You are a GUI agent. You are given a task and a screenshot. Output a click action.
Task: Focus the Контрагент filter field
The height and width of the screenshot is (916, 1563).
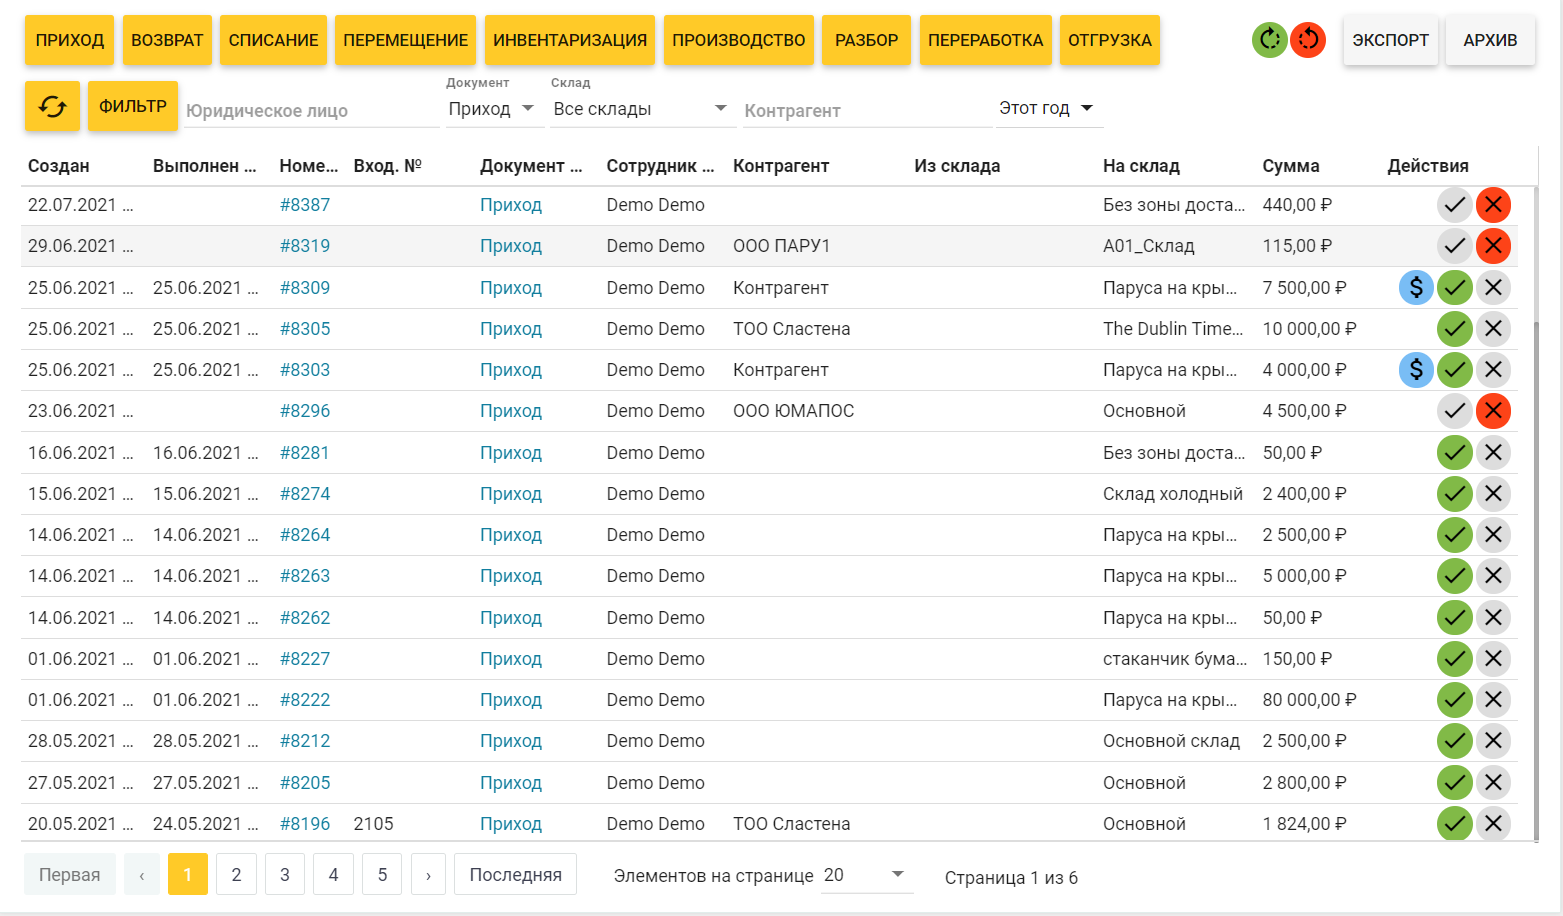(x=865, y=111)
